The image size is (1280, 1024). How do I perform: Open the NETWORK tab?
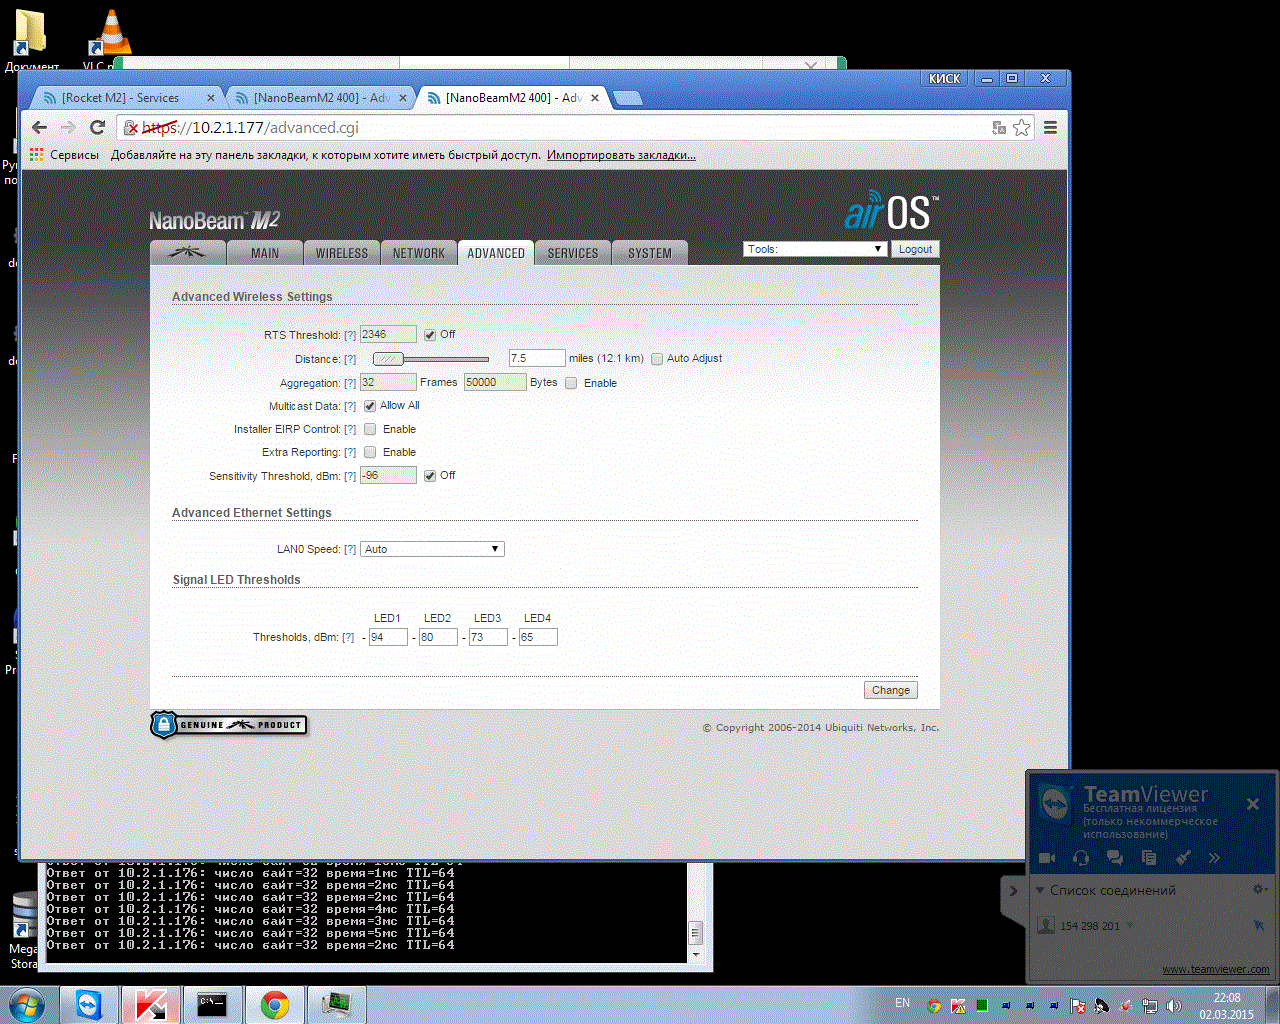coord(419,253)
